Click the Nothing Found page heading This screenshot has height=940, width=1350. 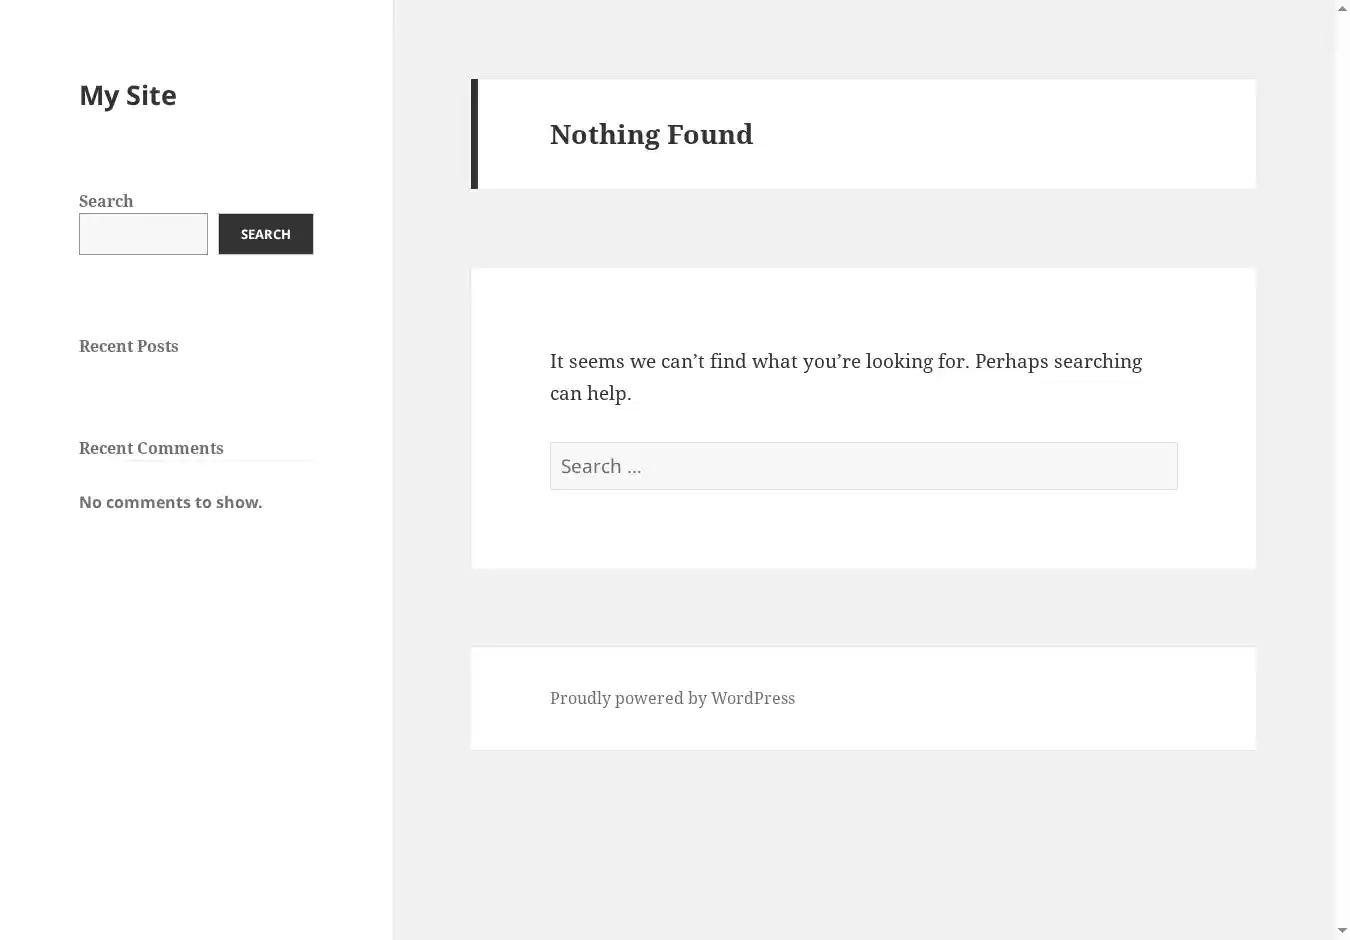click(651, 134)
